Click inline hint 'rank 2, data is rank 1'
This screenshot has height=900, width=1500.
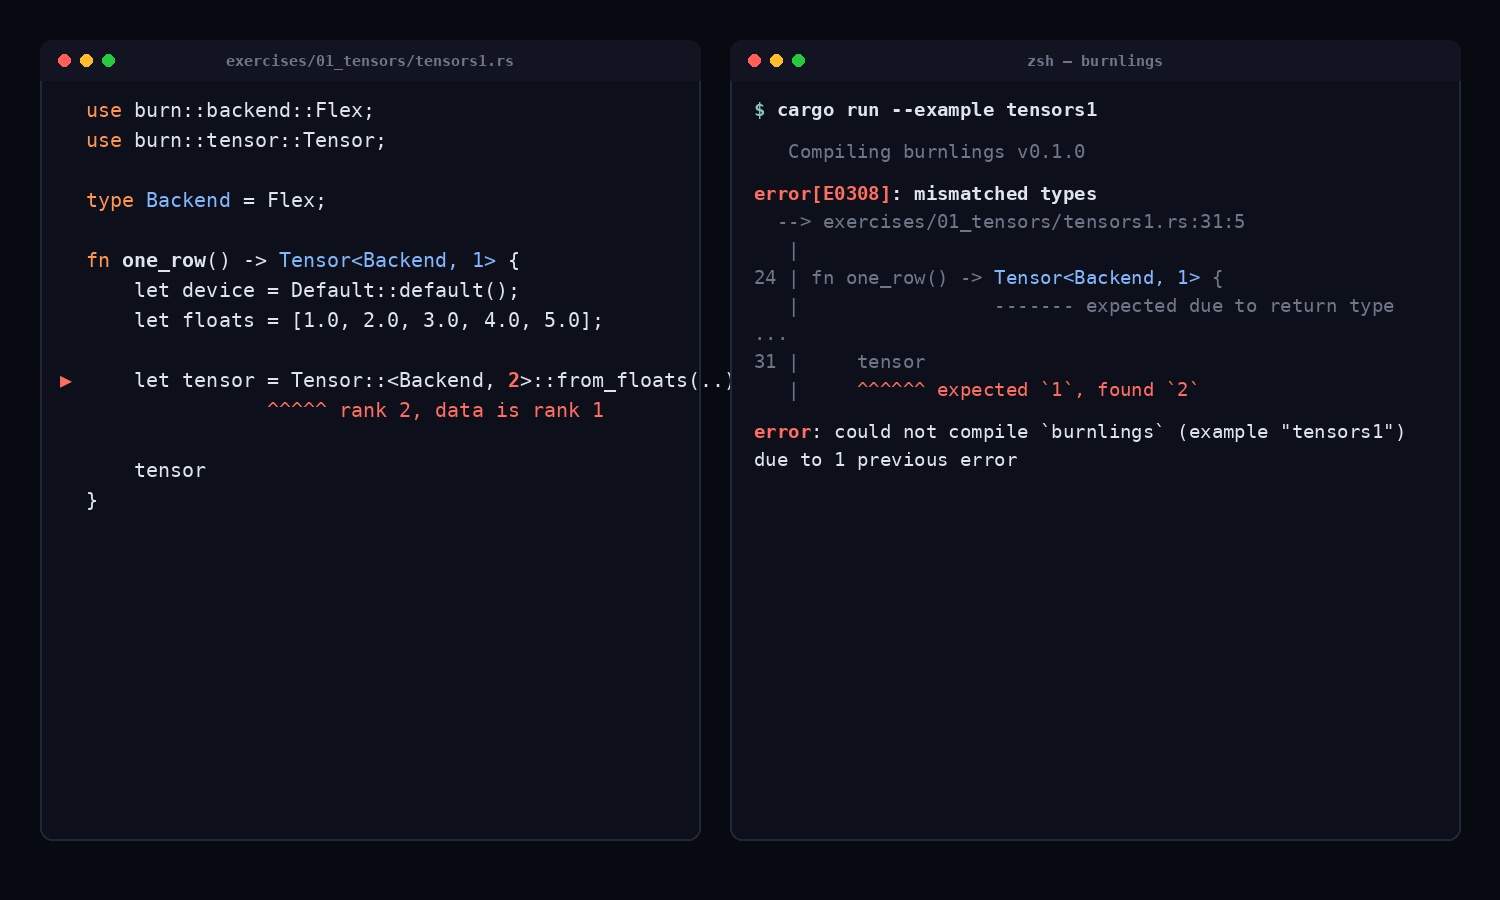pos(472,410)
